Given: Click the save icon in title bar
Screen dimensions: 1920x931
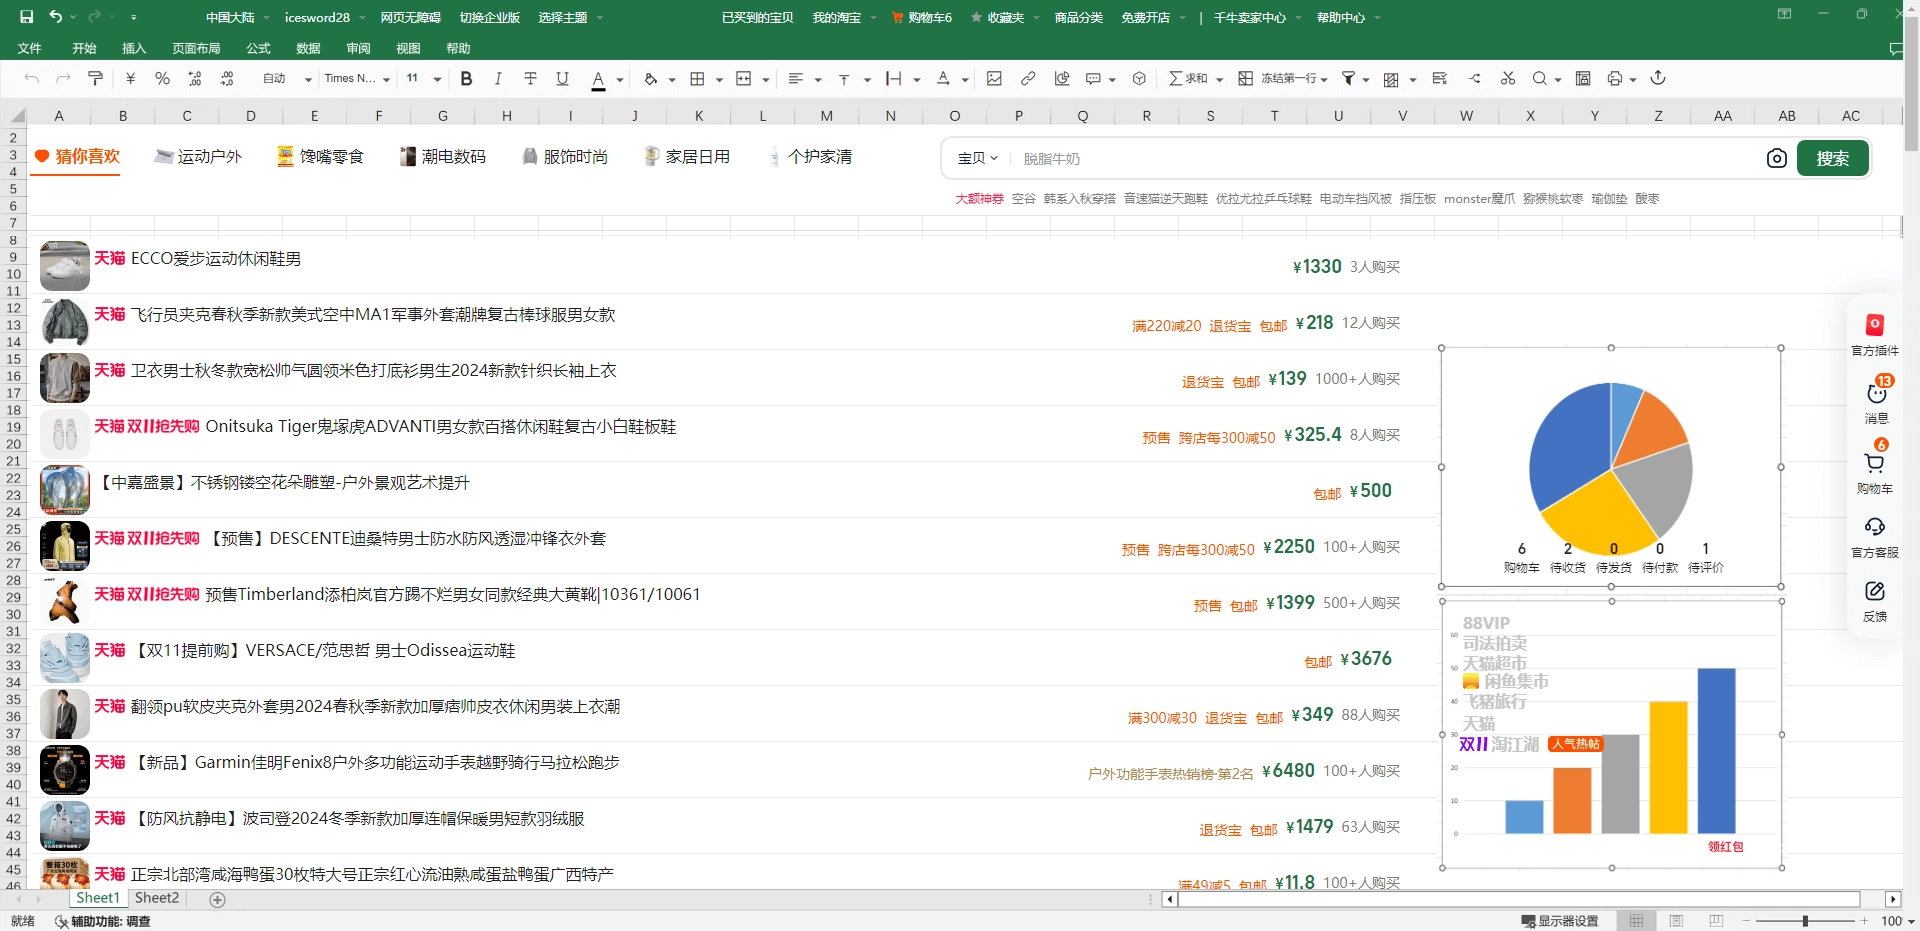Looking at the screenshot, I should click(x=27, y=17).
